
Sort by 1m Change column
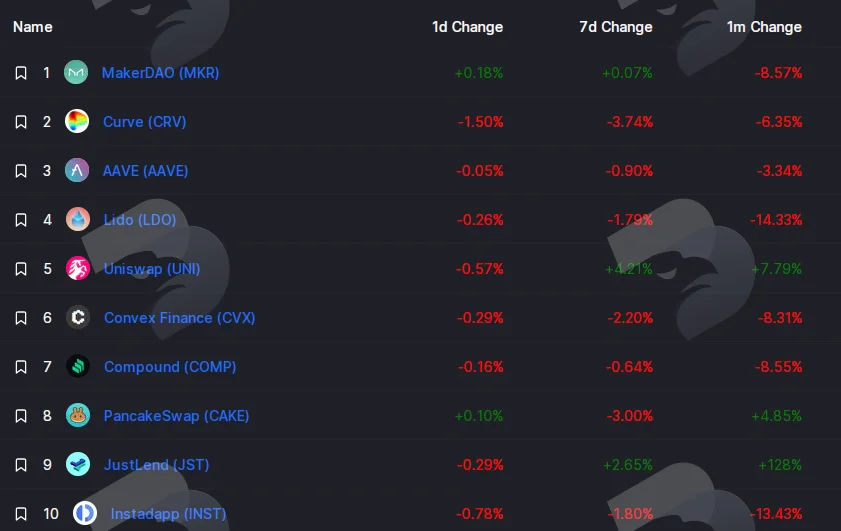pyautogui.click(x=764, y=27)
